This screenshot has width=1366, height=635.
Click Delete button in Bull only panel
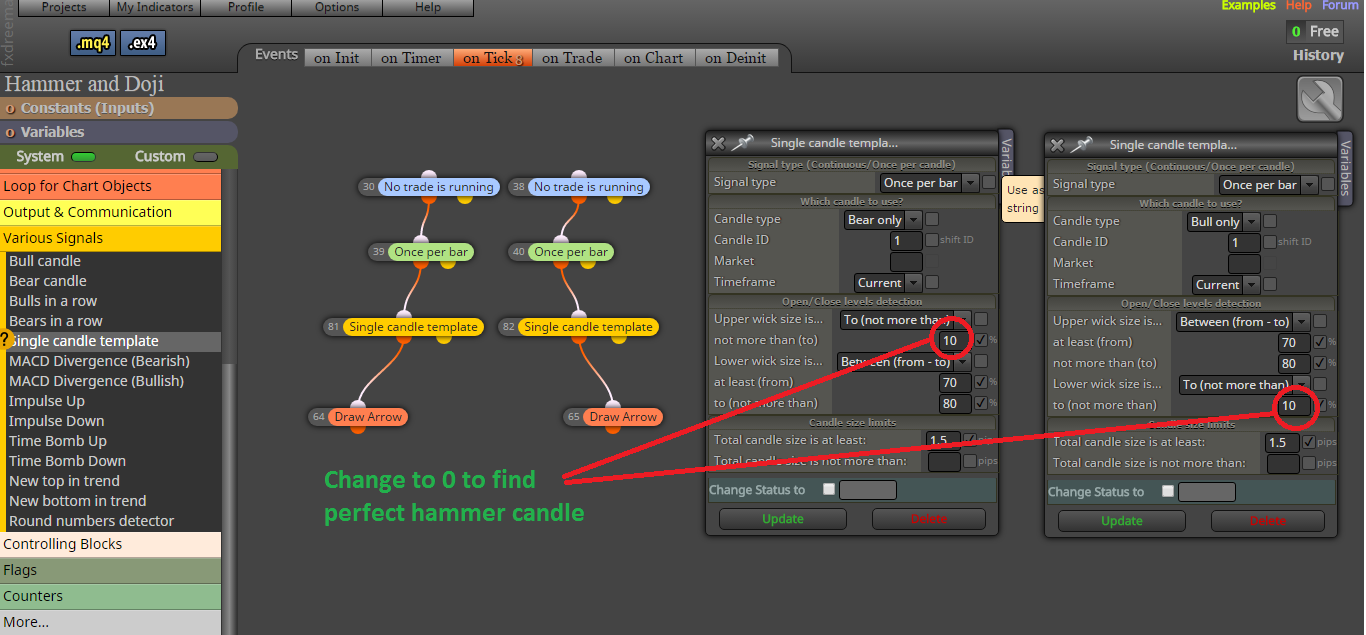(x=1268, y=521)
